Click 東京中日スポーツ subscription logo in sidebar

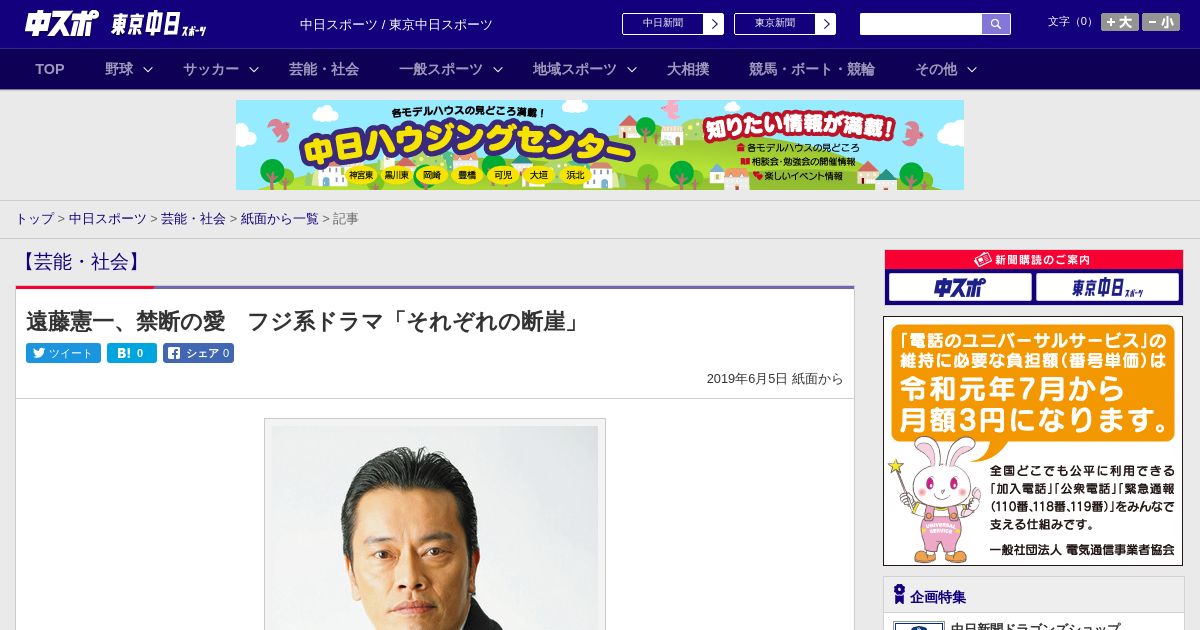pyautogui.click(x=1108, y=288)
